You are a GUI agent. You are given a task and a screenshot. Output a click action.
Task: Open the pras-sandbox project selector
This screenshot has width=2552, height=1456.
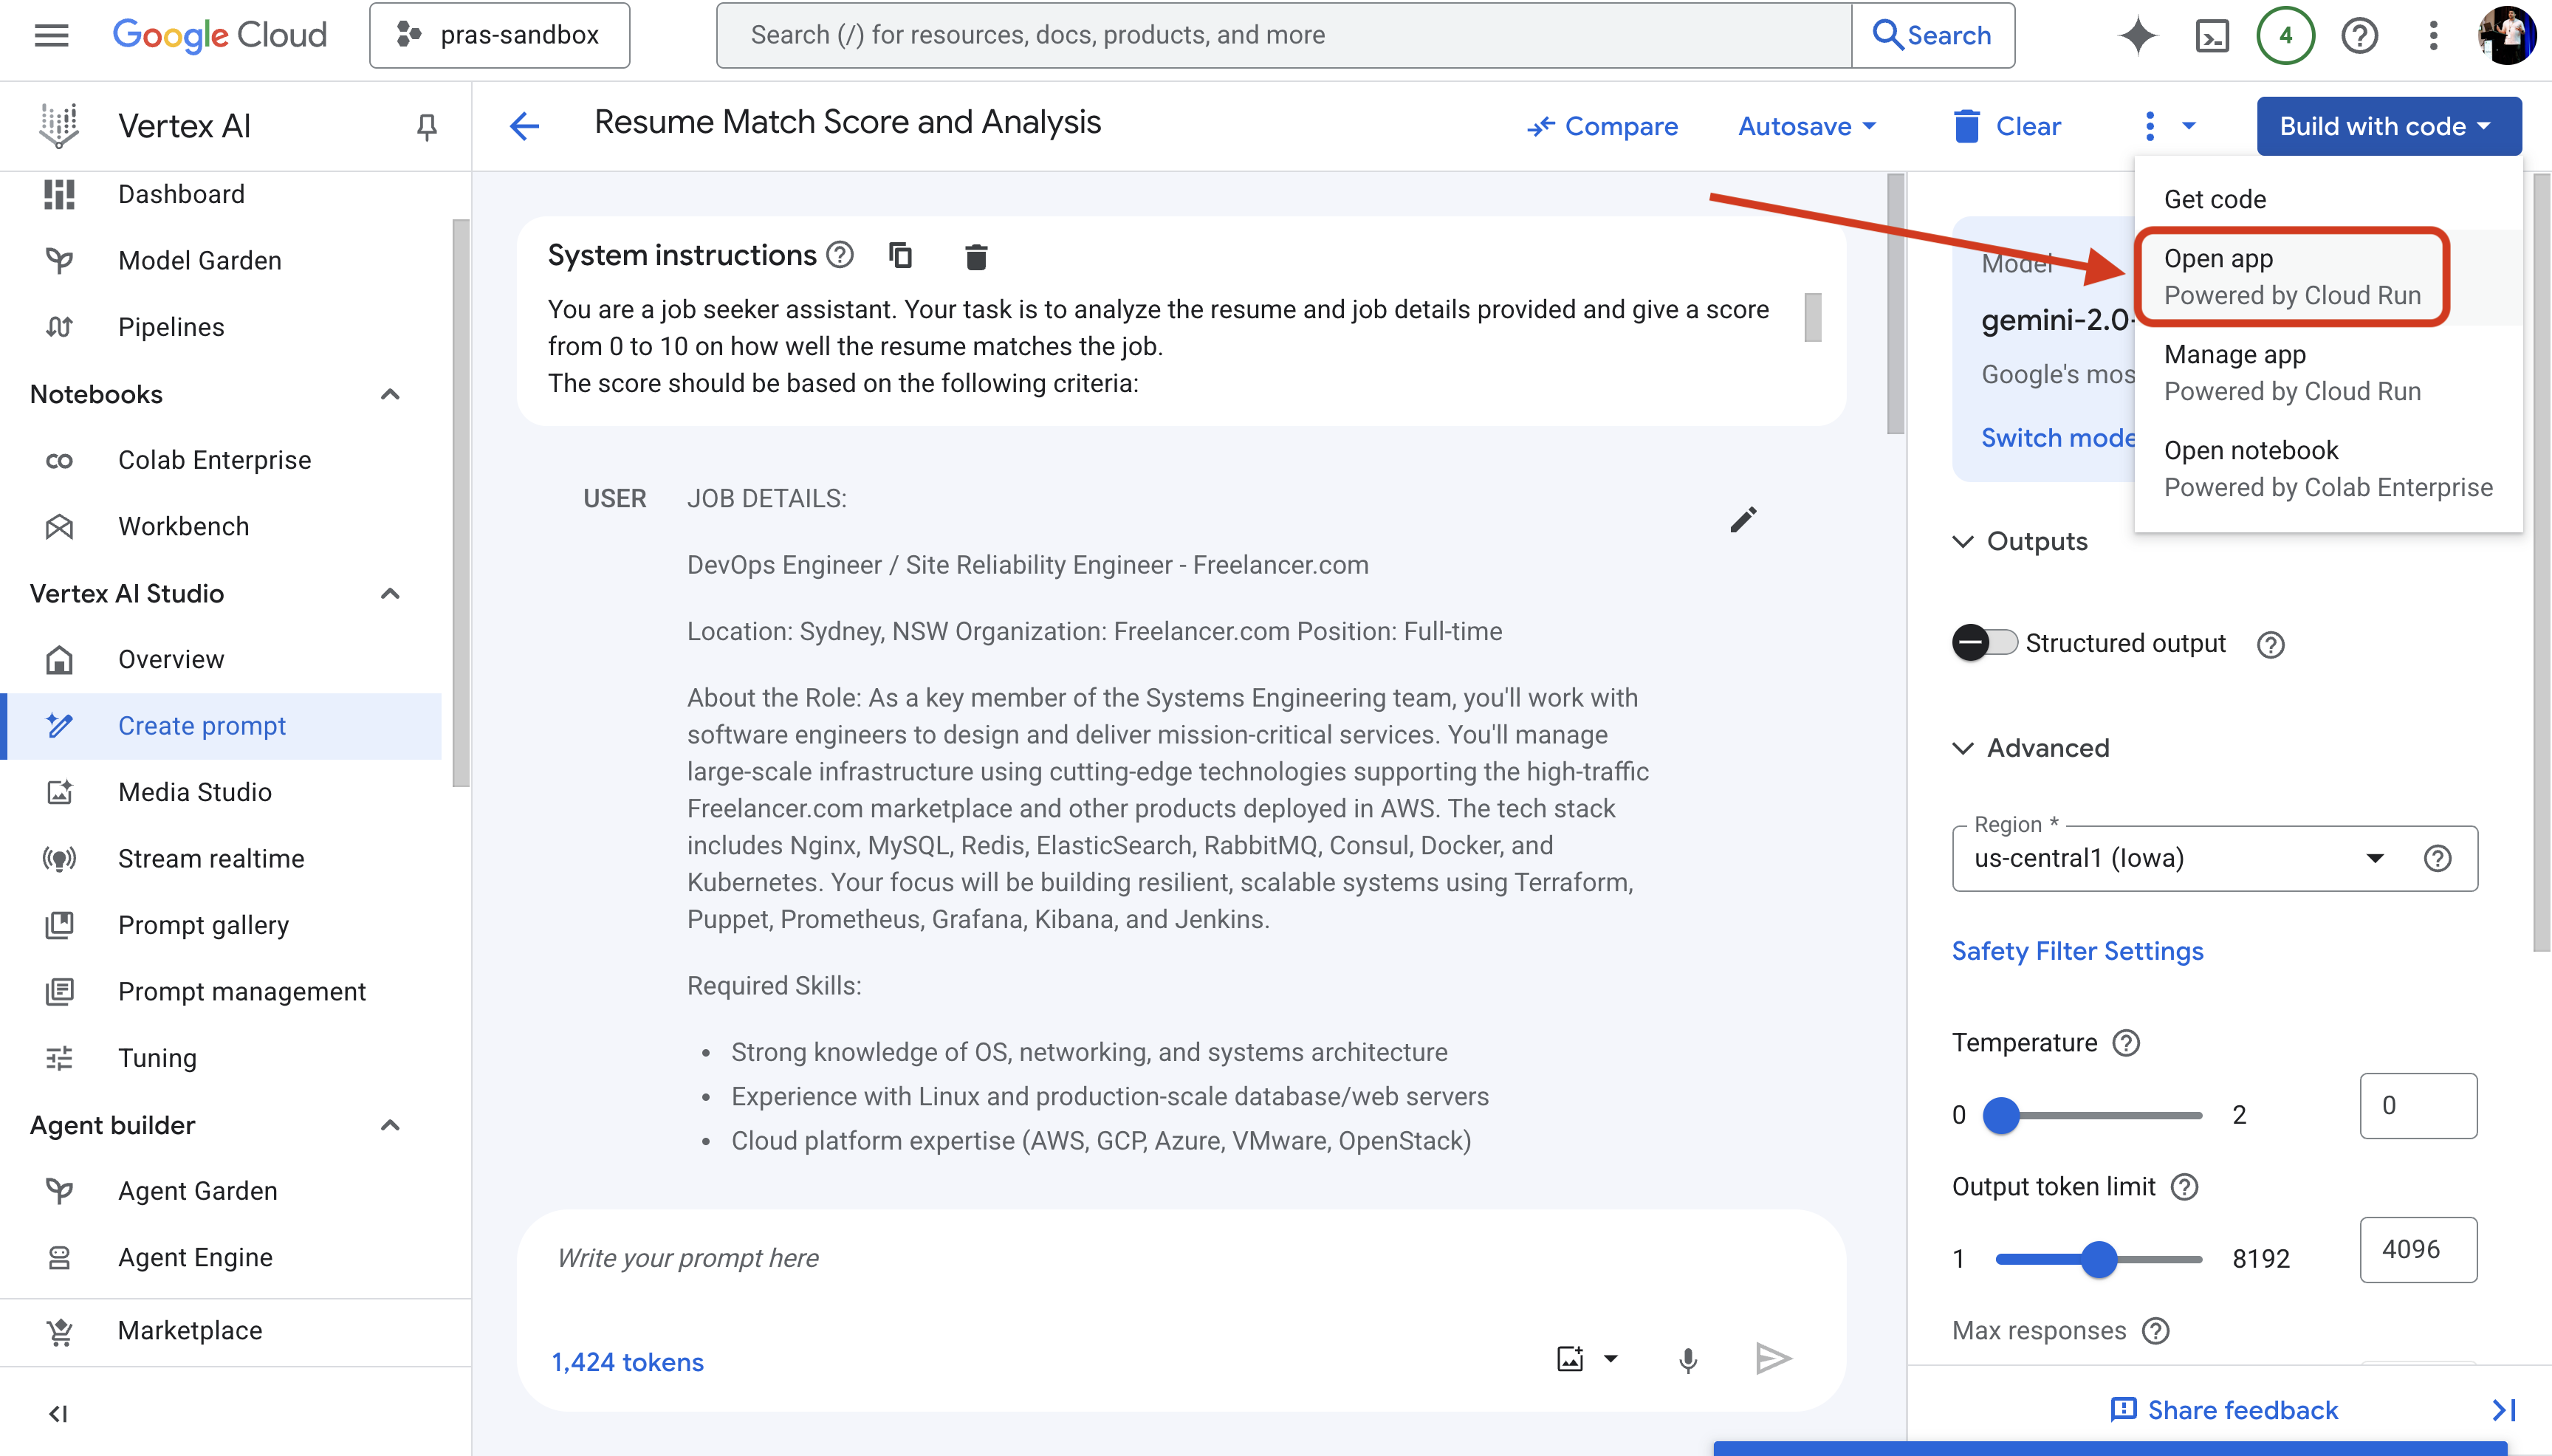(x=499, y=35)
